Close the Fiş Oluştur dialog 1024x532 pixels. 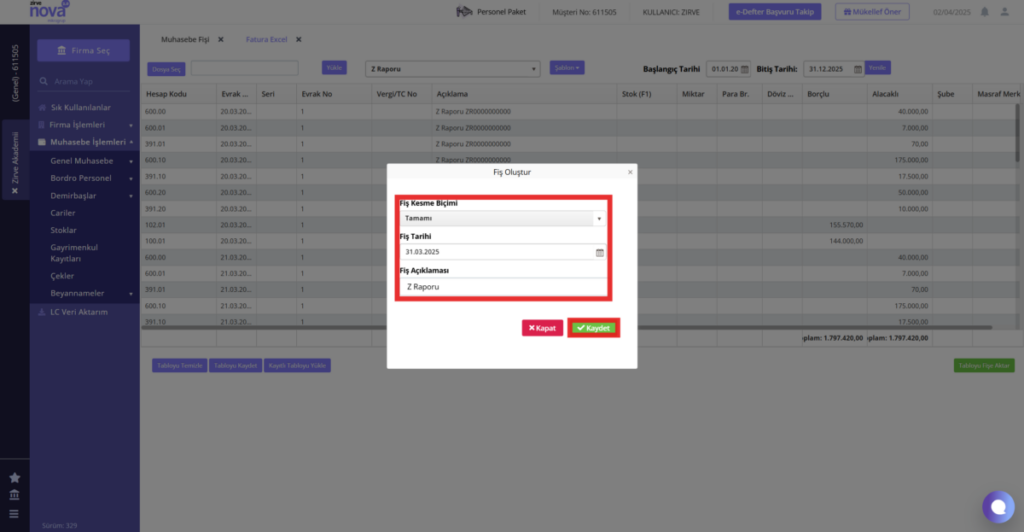[630, 172]
